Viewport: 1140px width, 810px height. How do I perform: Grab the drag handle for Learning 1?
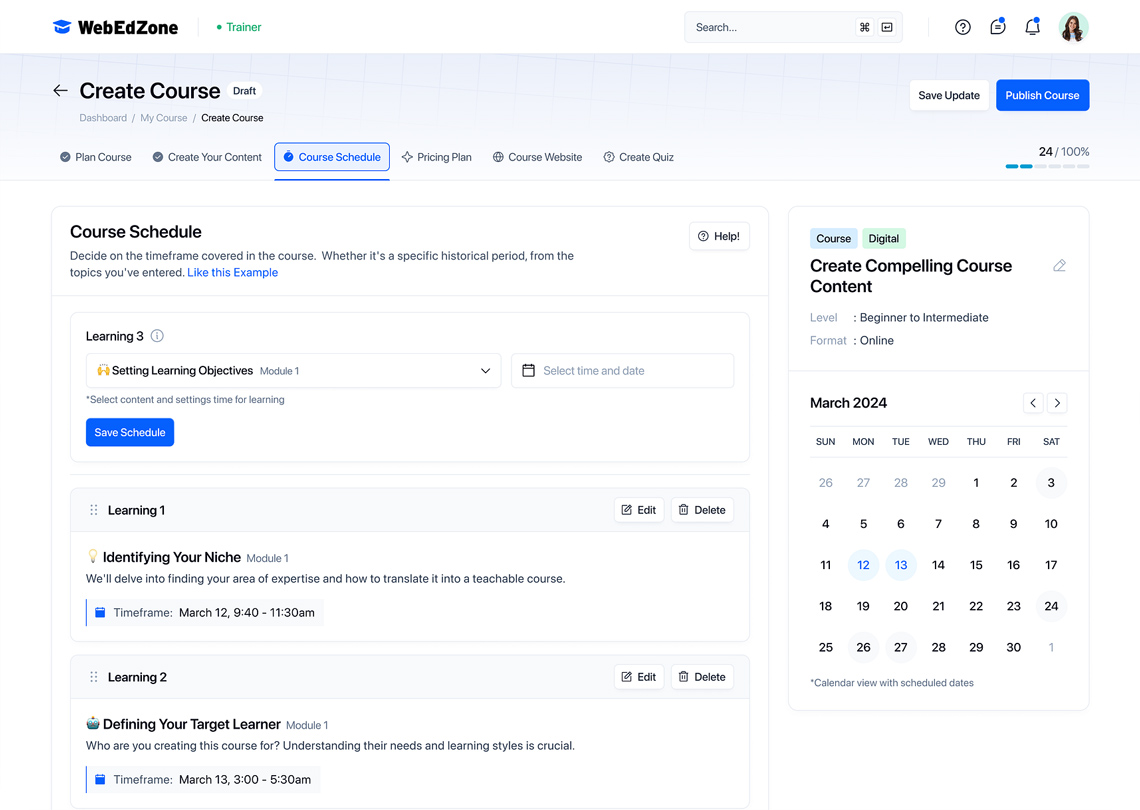coord(94,510)
